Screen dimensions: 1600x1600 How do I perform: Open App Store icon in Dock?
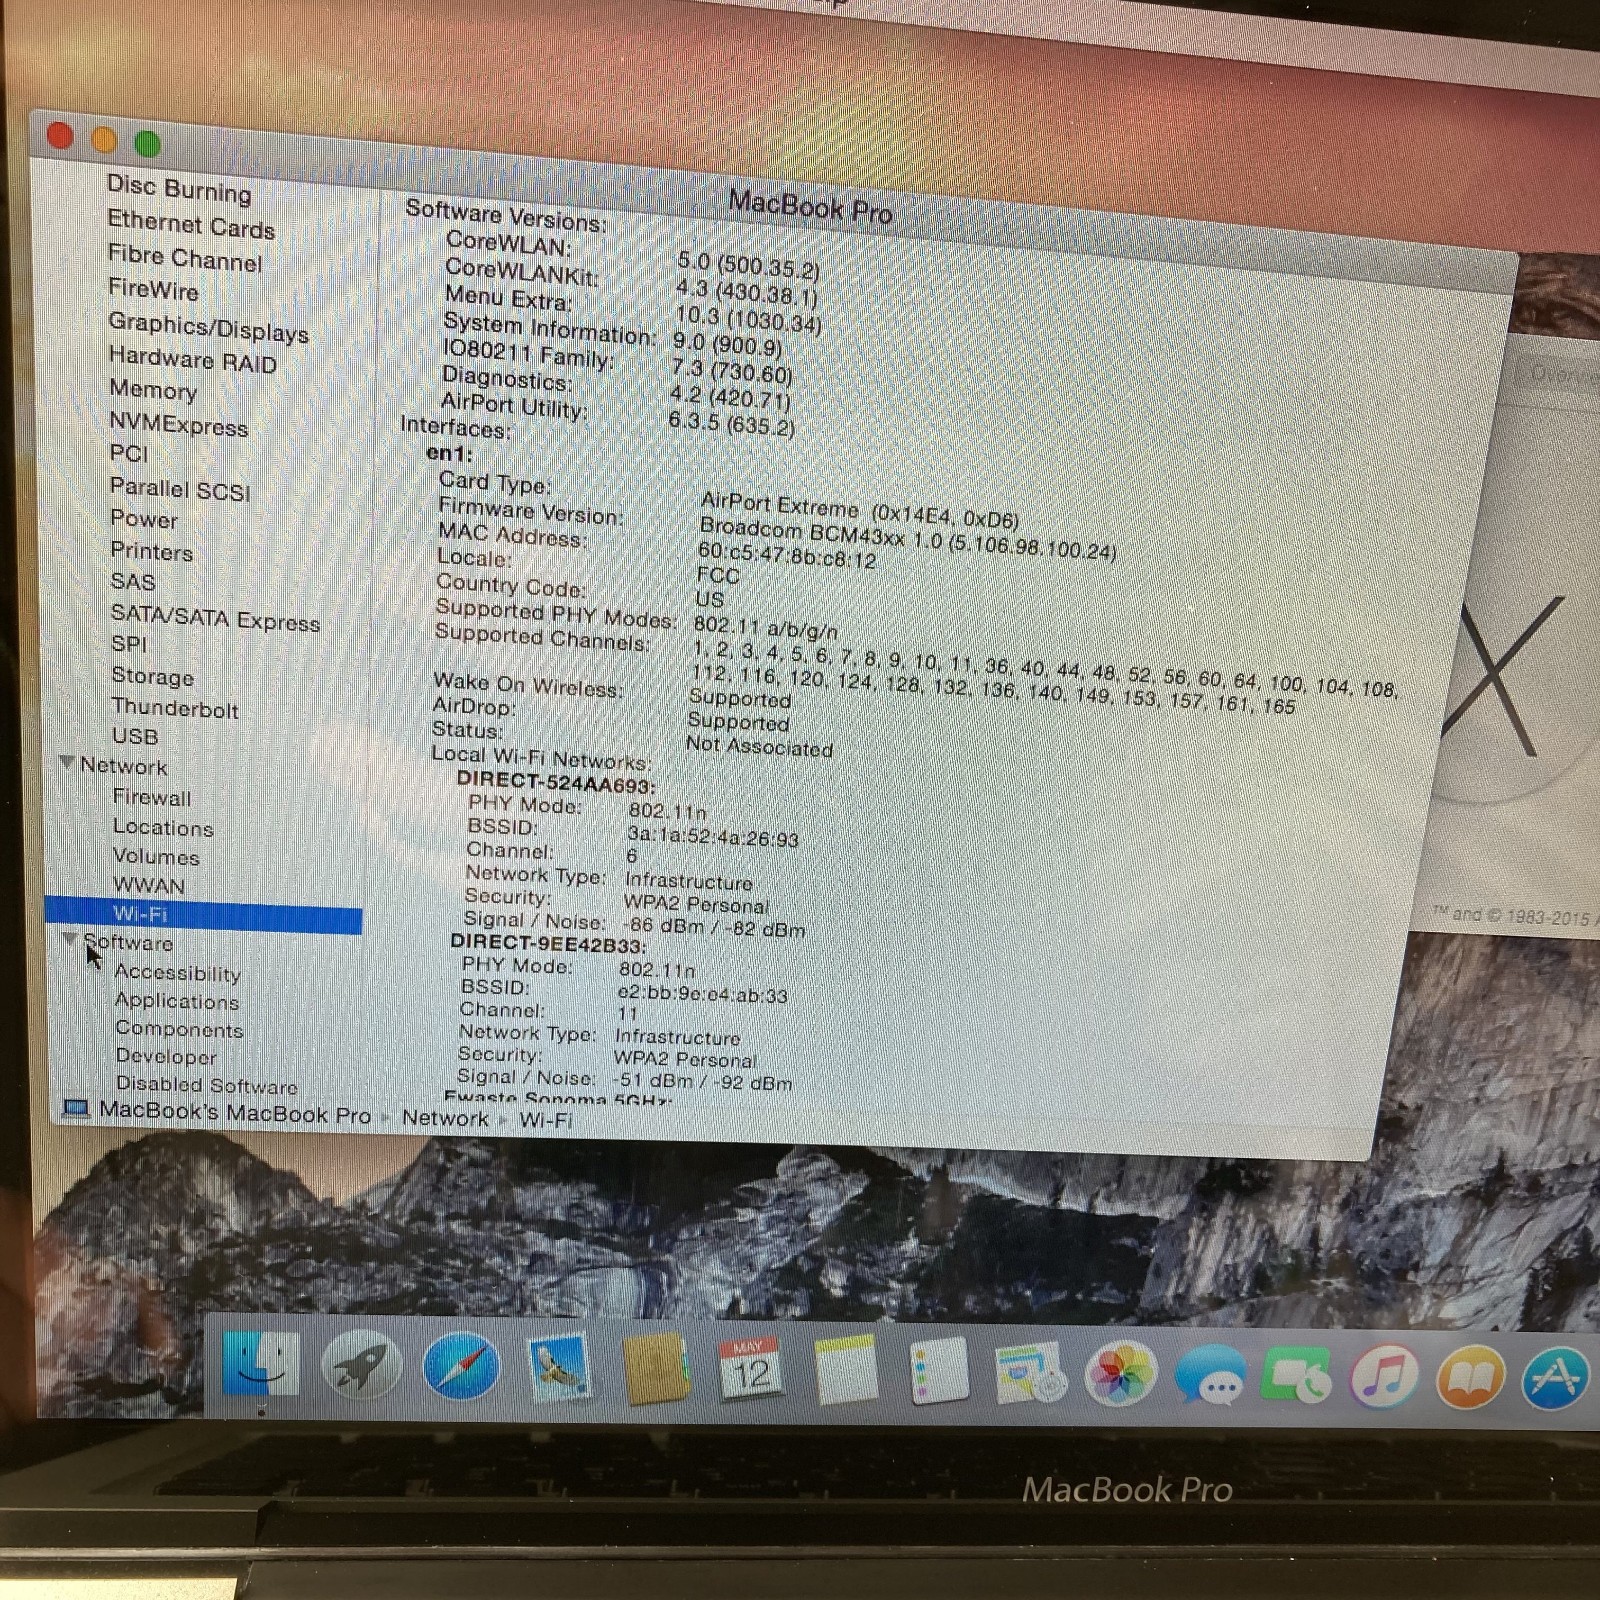pos(1555,1377)
